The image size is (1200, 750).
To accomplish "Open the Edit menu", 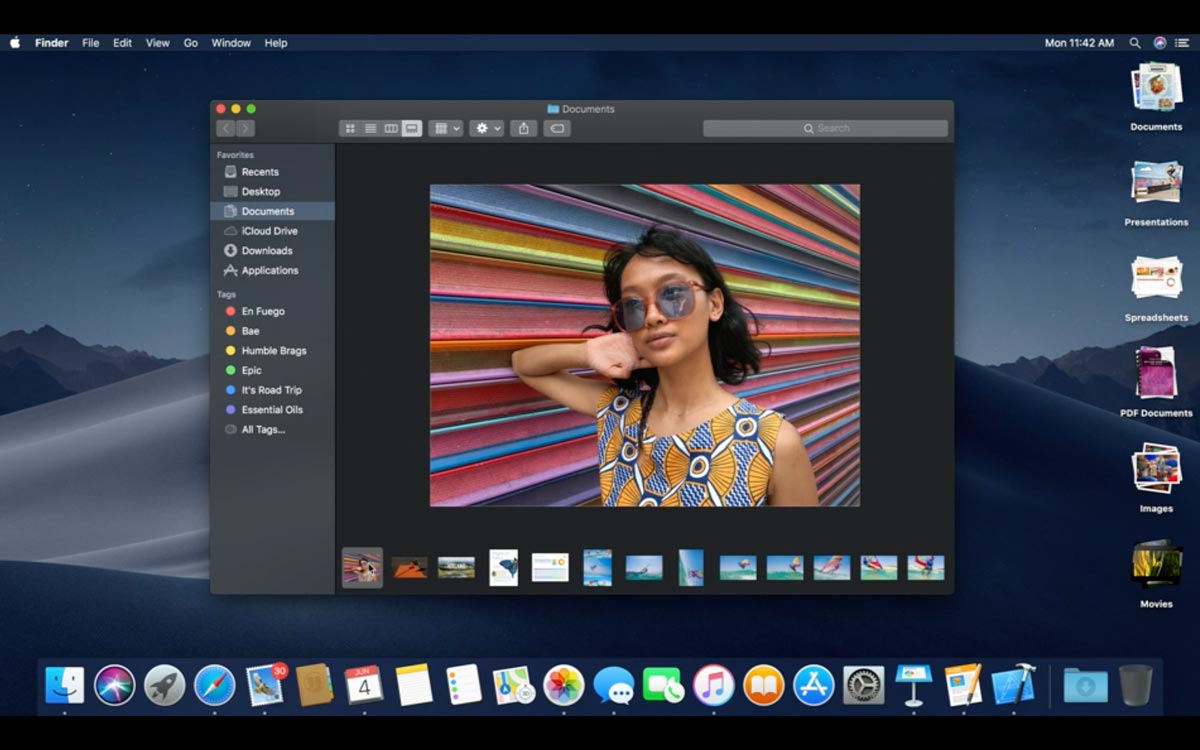I will [x=122, y=43].
